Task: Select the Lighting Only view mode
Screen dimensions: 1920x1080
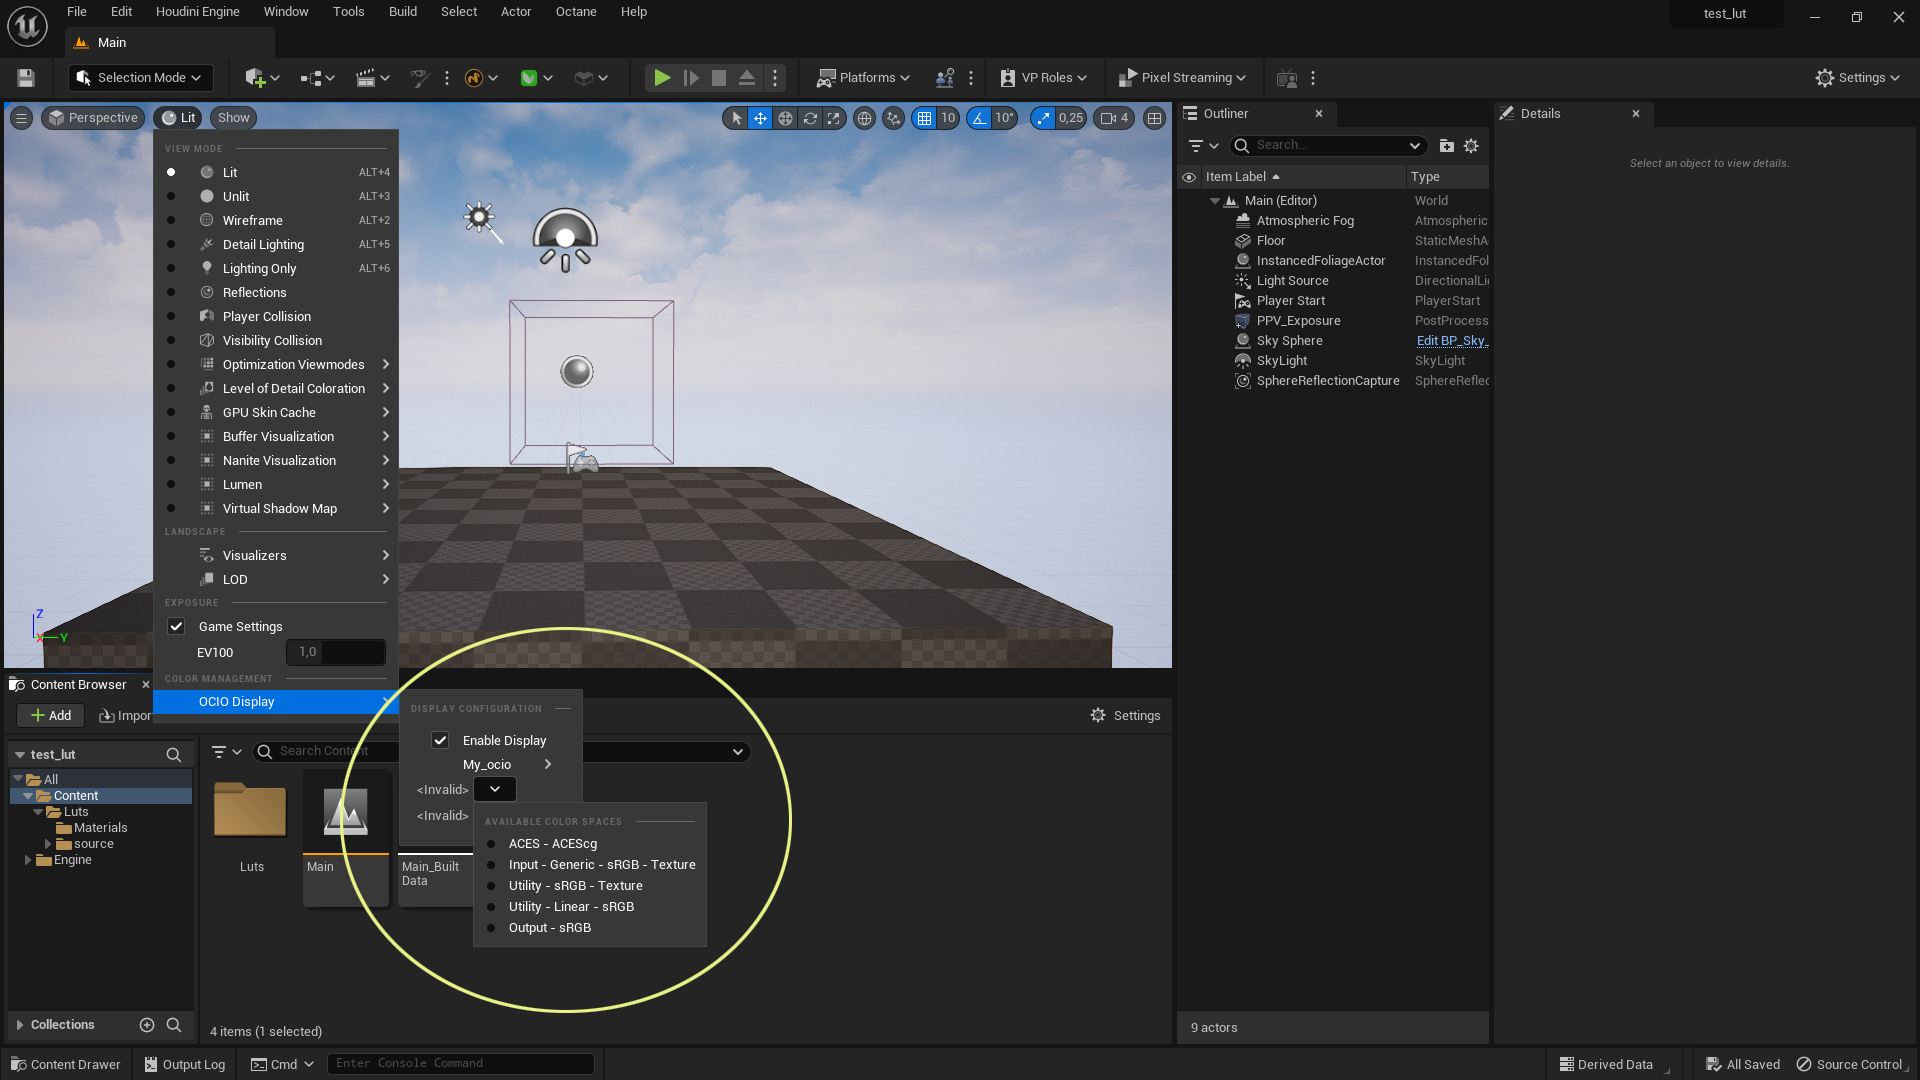Action: click(x=276, y=269)
